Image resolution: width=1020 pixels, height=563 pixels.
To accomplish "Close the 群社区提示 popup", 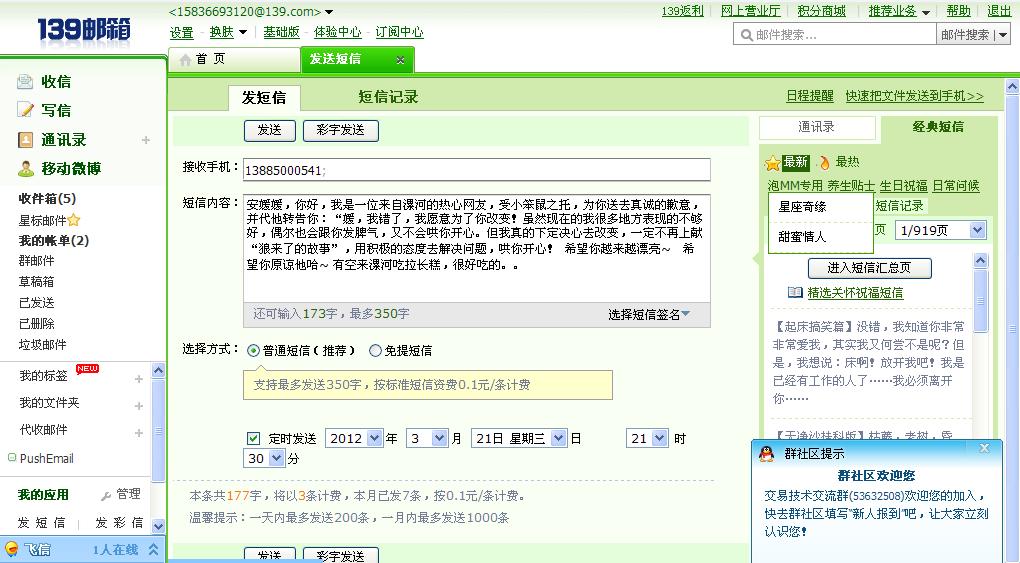I will 984,448.
